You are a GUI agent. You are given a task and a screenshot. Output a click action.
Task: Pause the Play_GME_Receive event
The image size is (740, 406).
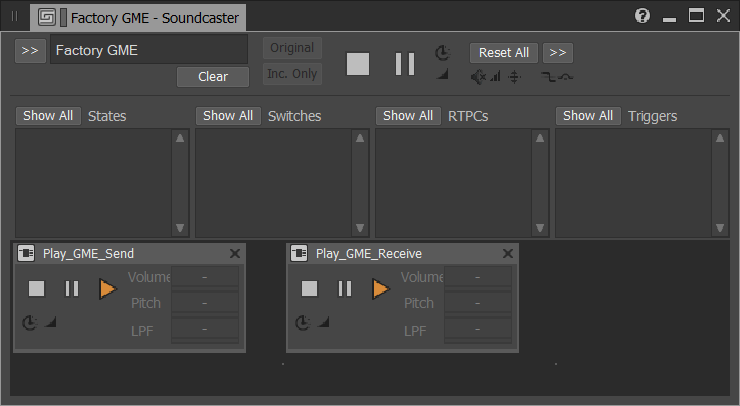point(345,288)
